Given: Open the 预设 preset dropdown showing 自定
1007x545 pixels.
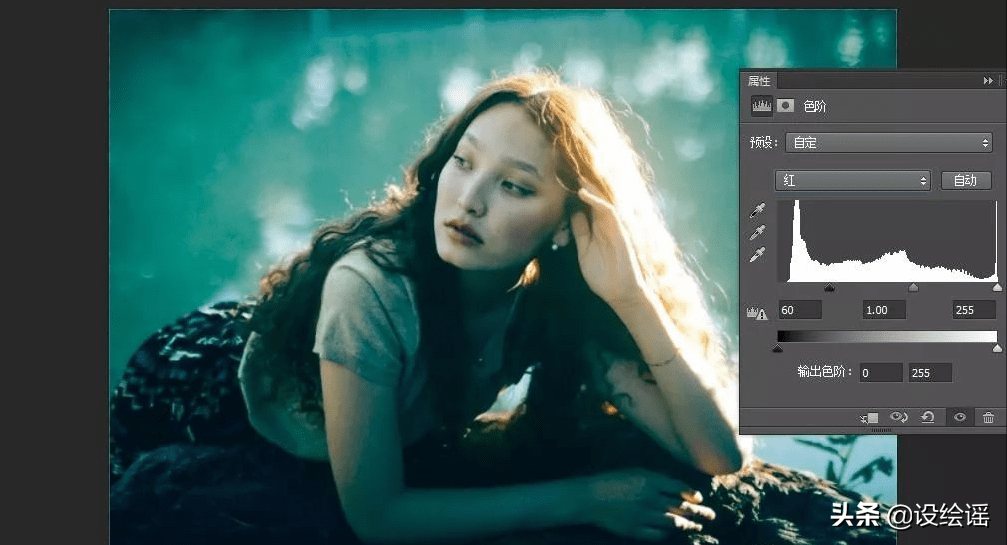Looking at the screenshot, I should point(889,143).
